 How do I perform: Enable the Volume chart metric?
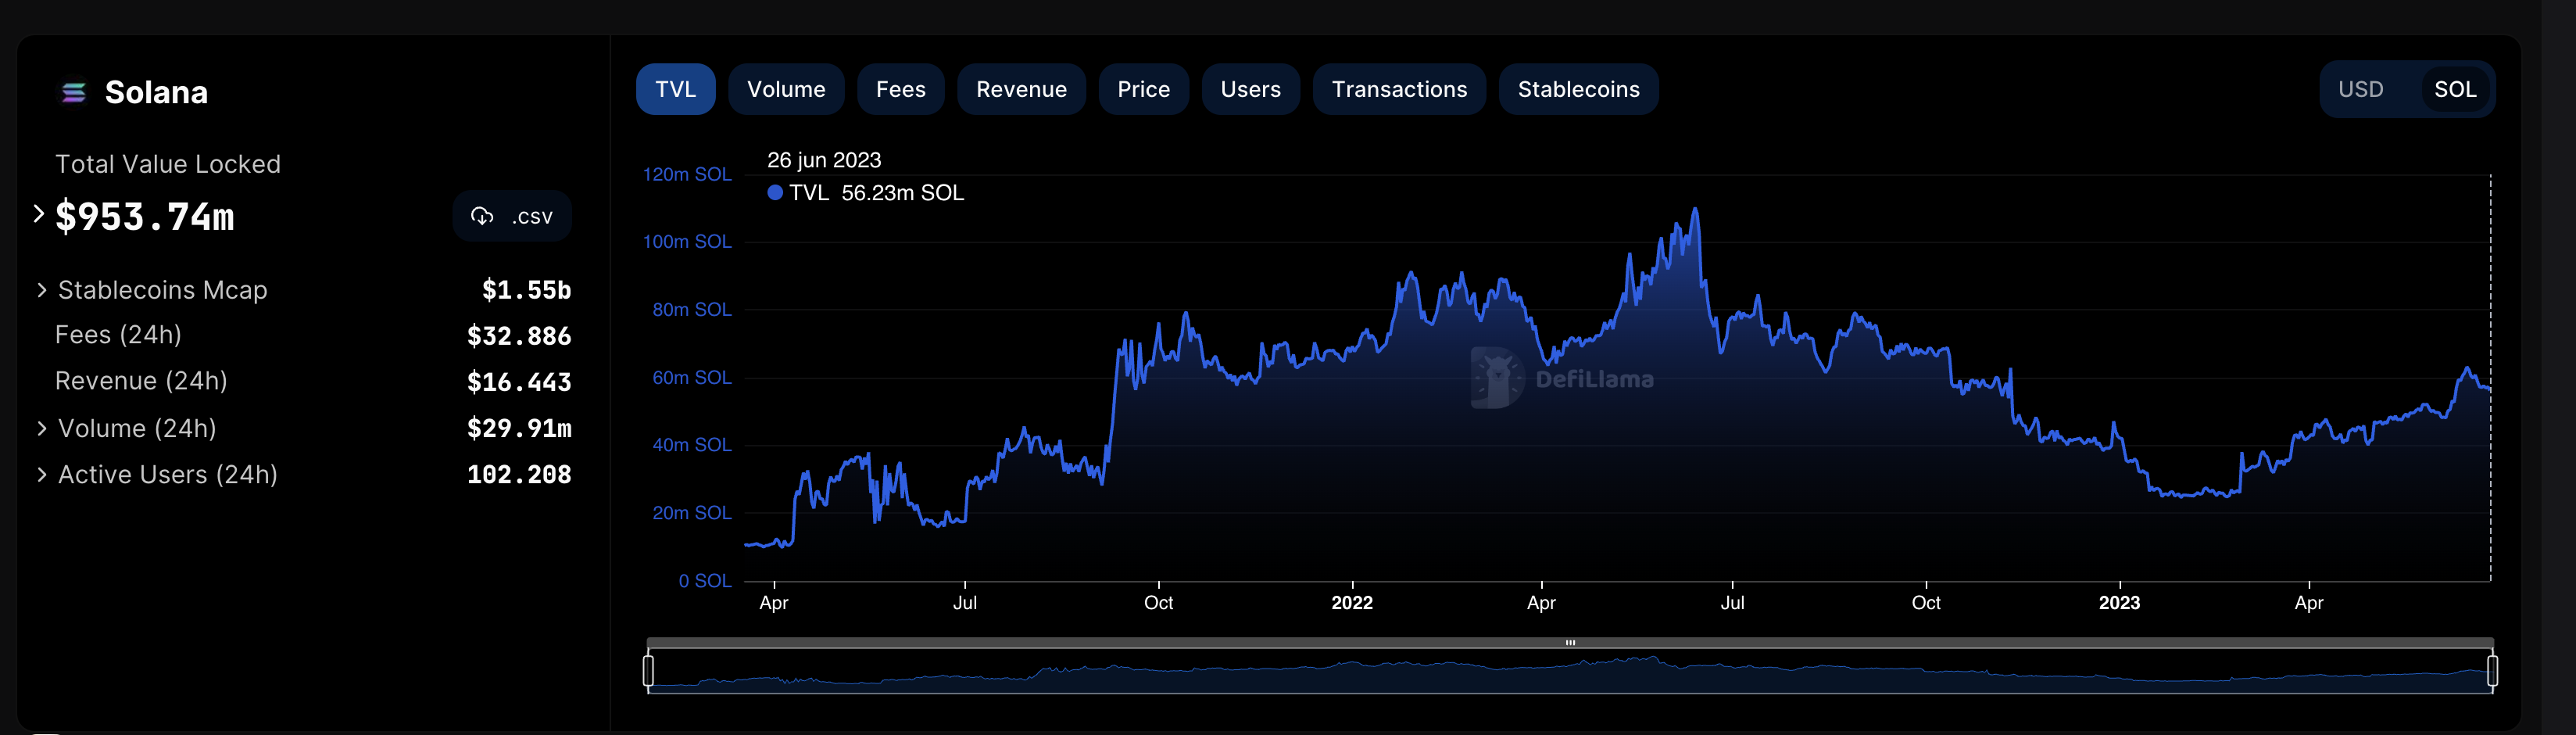tap(786, 90)
